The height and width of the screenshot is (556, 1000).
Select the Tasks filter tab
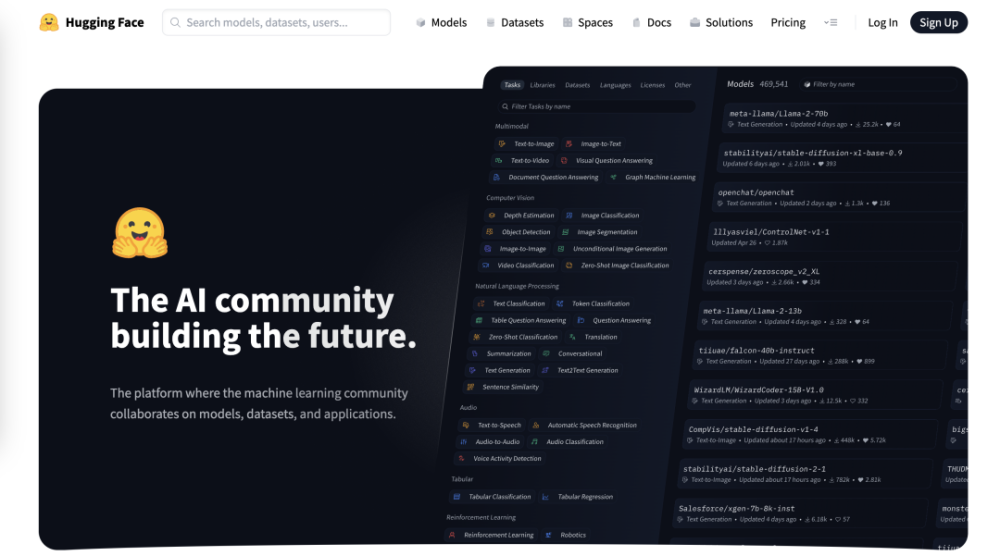[512, 85]
